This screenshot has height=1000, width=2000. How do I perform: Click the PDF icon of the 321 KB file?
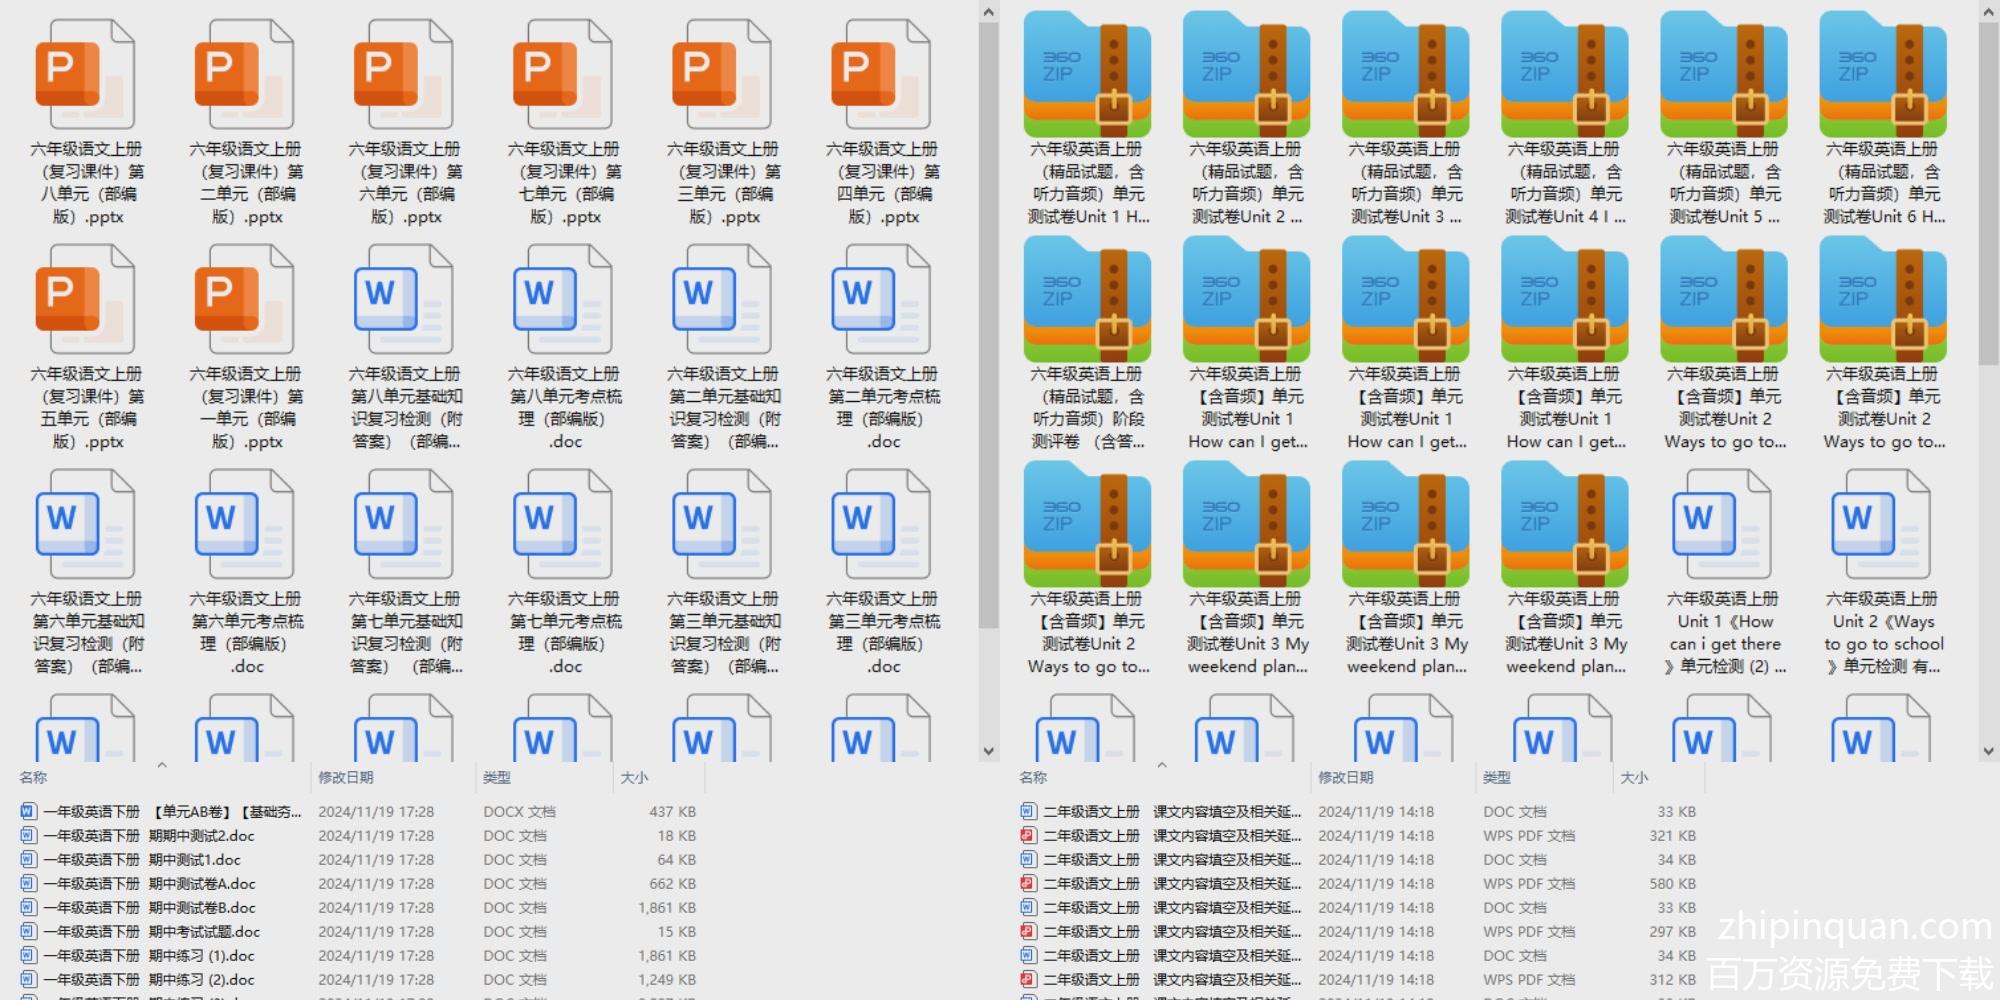pyautogui.click(x=1028, y=835)
